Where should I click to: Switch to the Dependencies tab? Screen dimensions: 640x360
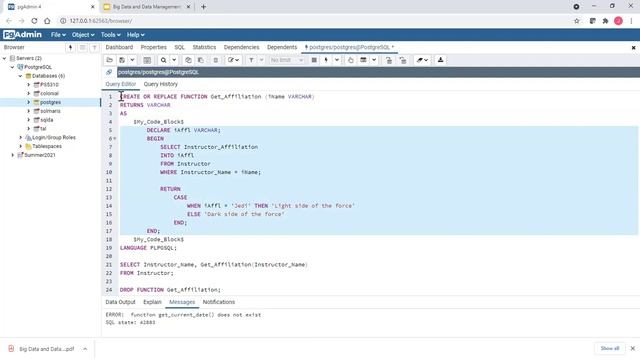pos(241,47)
